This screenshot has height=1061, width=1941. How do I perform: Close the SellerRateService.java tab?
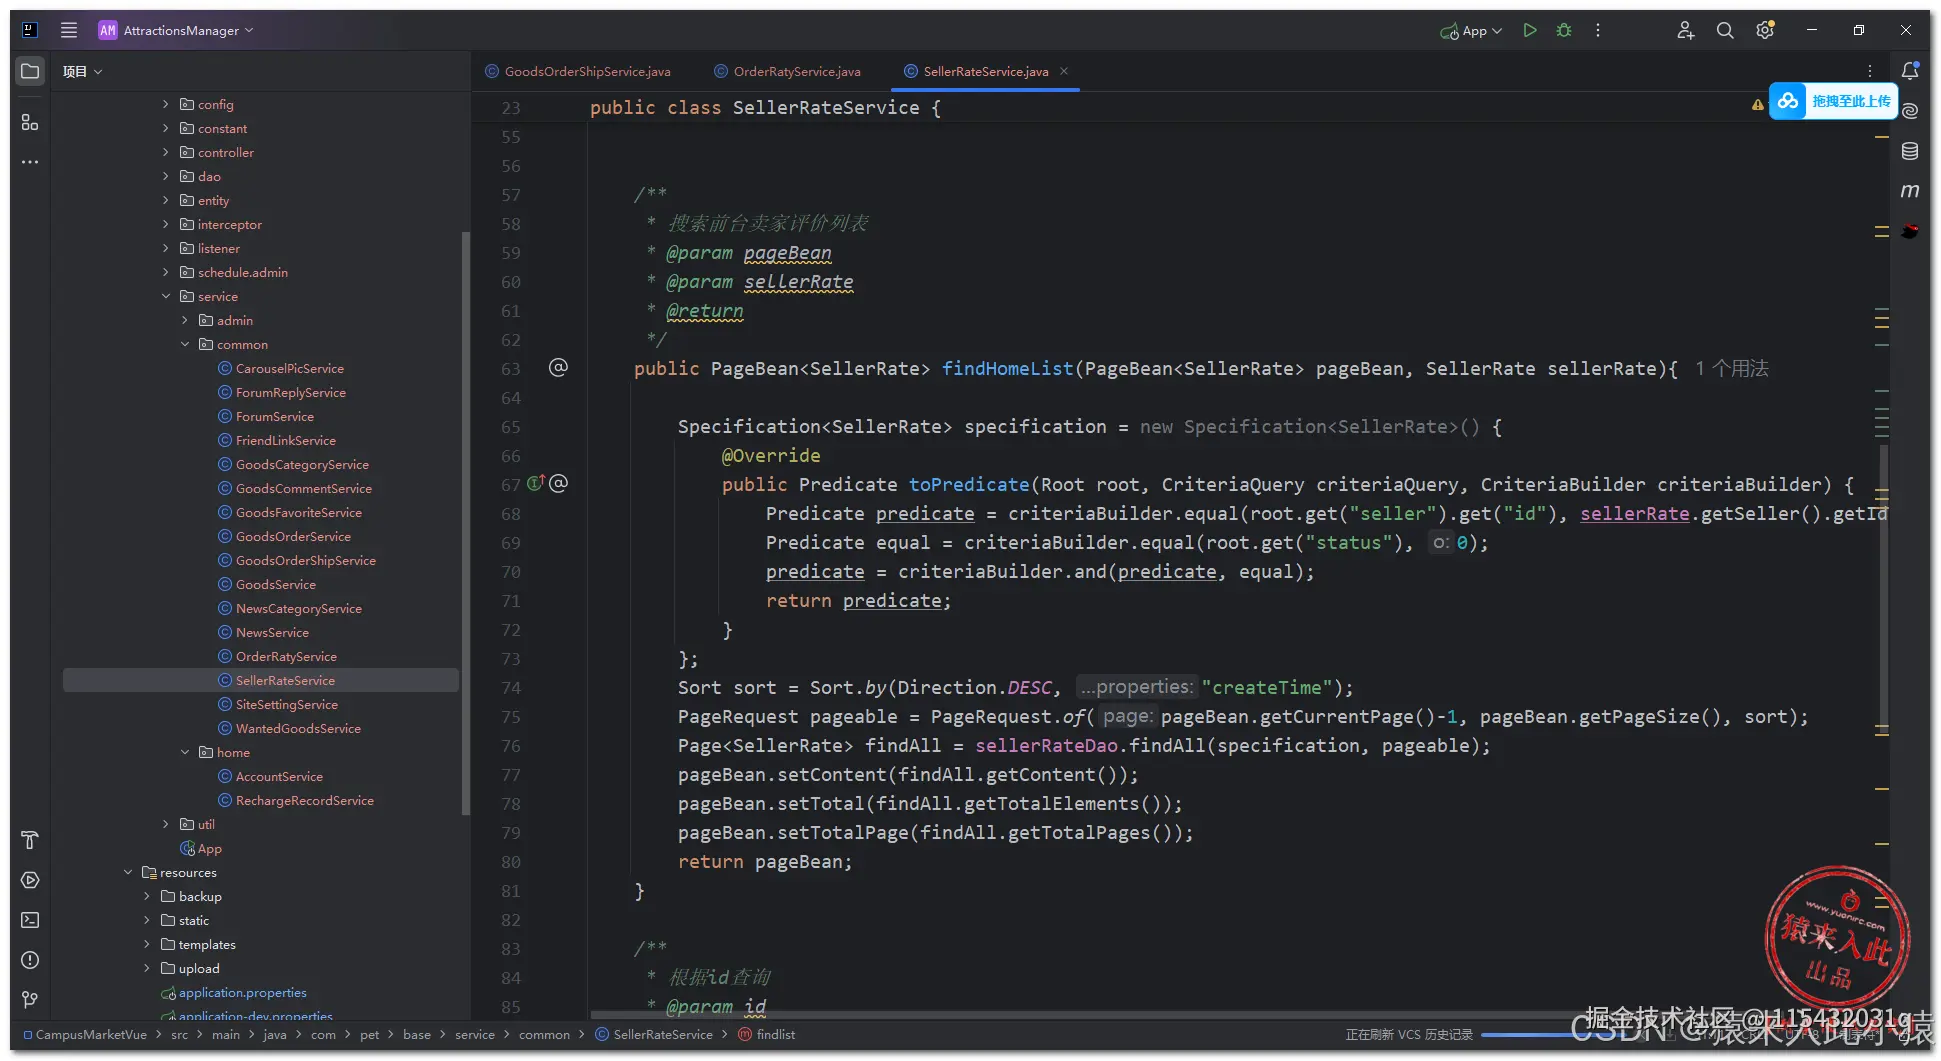point(1064,71)
